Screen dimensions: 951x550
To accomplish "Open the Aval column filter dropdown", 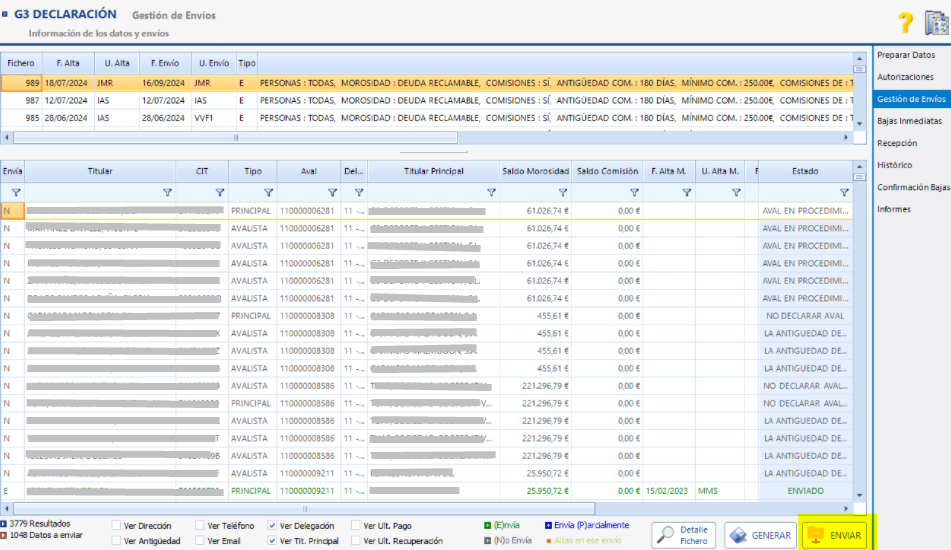I will (330, 192).
